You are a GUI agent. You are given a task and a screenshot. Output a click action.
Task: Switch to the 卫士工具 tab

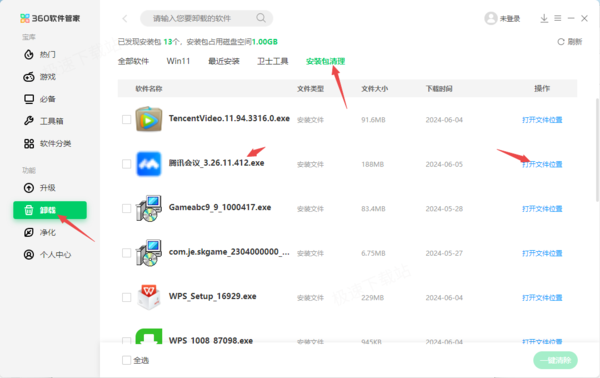pos(272,61)
